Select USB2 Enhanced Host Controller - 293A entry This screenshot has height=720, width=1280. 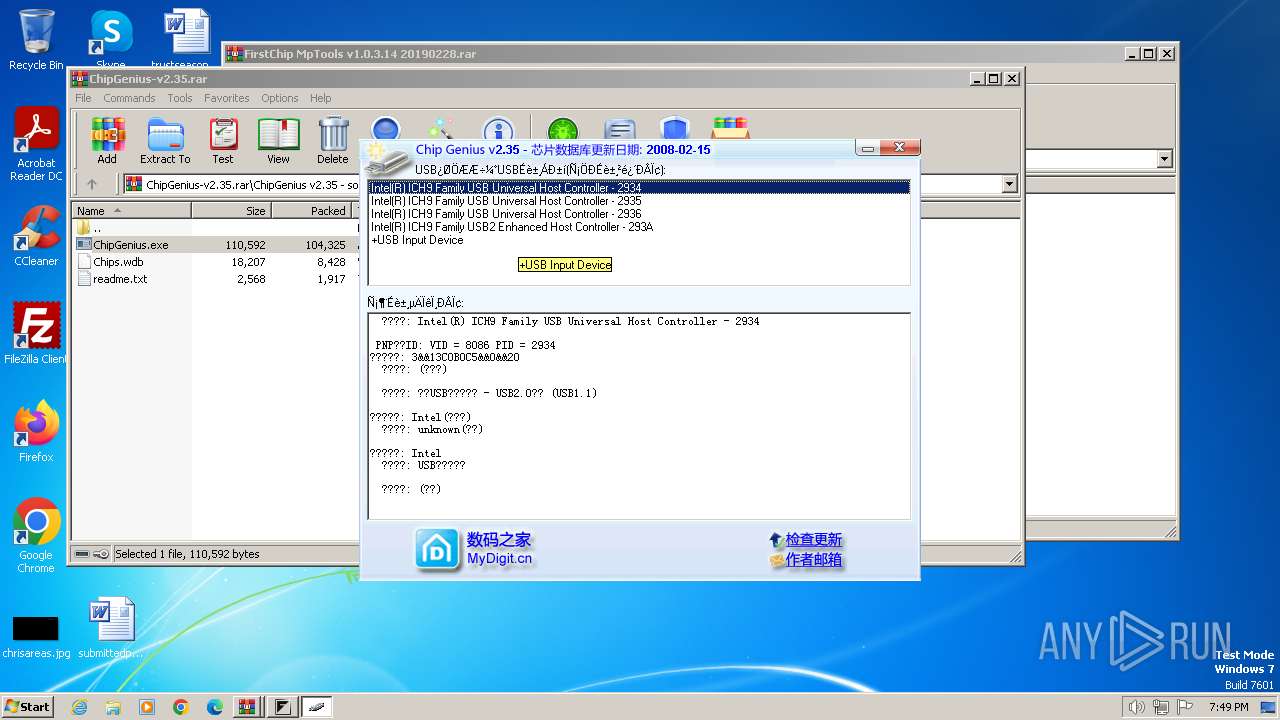tap(639, 226)
